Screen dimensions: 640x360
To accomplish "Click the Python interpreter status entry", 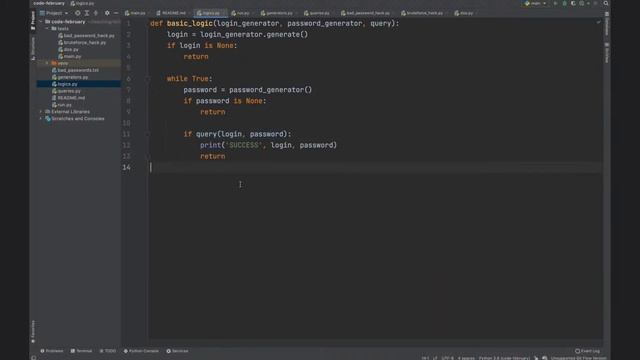I will tap(504, 358).
